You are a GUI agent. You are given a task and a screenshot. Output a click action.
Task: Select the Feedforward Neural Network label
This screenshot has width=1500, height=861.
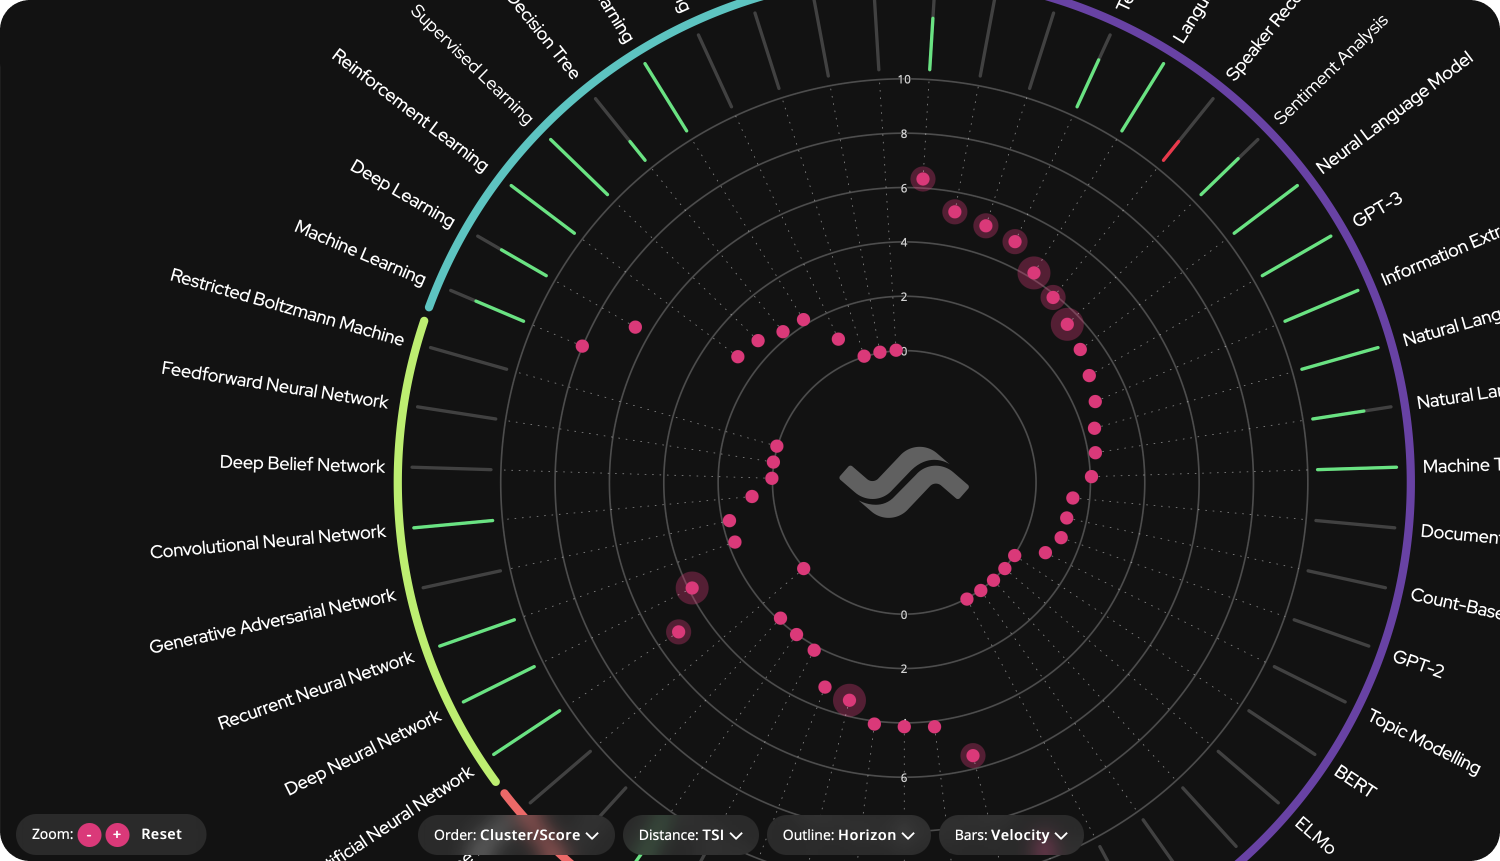[275, 384]
